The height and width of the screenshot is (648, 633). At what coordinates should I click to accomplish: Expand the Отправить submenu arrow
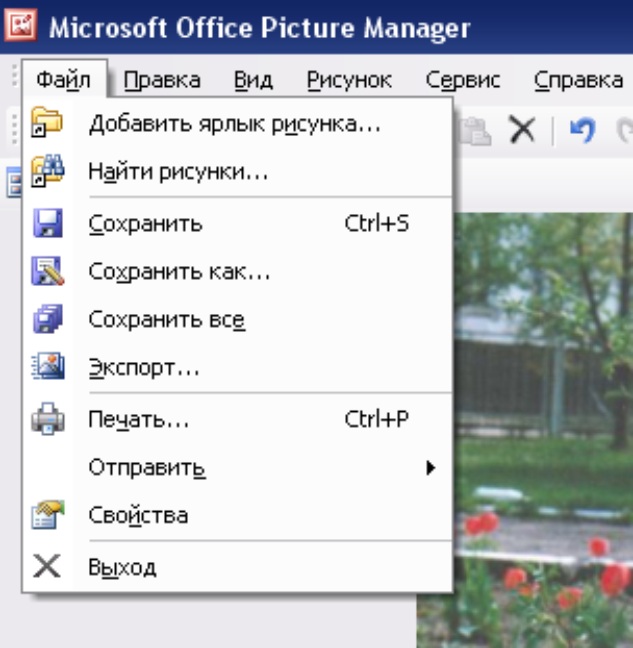tap(431, 468)
